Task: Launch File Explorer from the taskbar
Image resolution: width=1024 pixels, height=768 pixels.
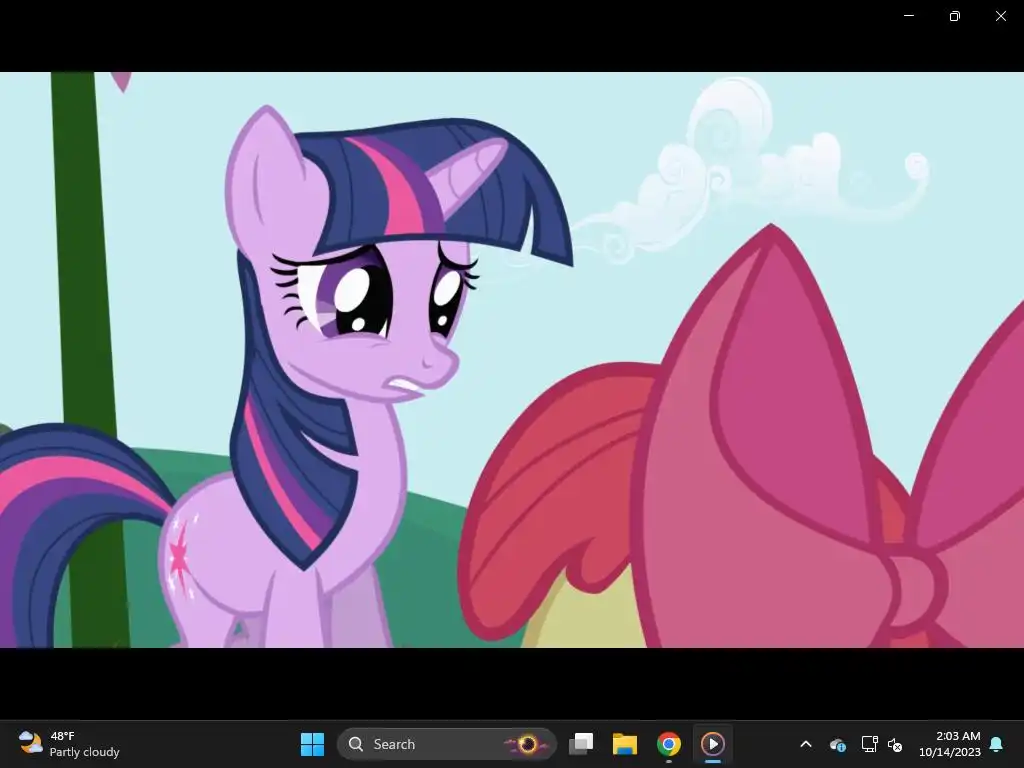Action: [x=625, y=744]
